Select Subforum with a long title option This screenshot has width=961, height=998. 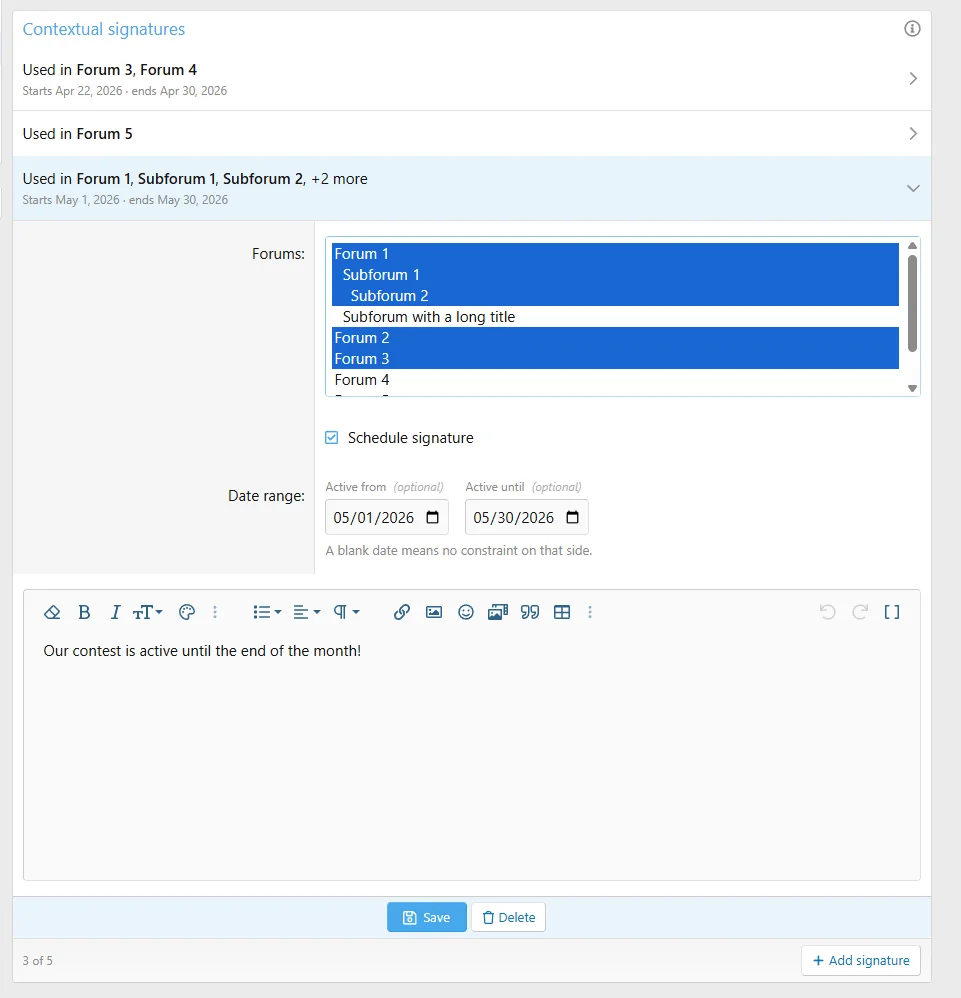click(x=615, y=316)
